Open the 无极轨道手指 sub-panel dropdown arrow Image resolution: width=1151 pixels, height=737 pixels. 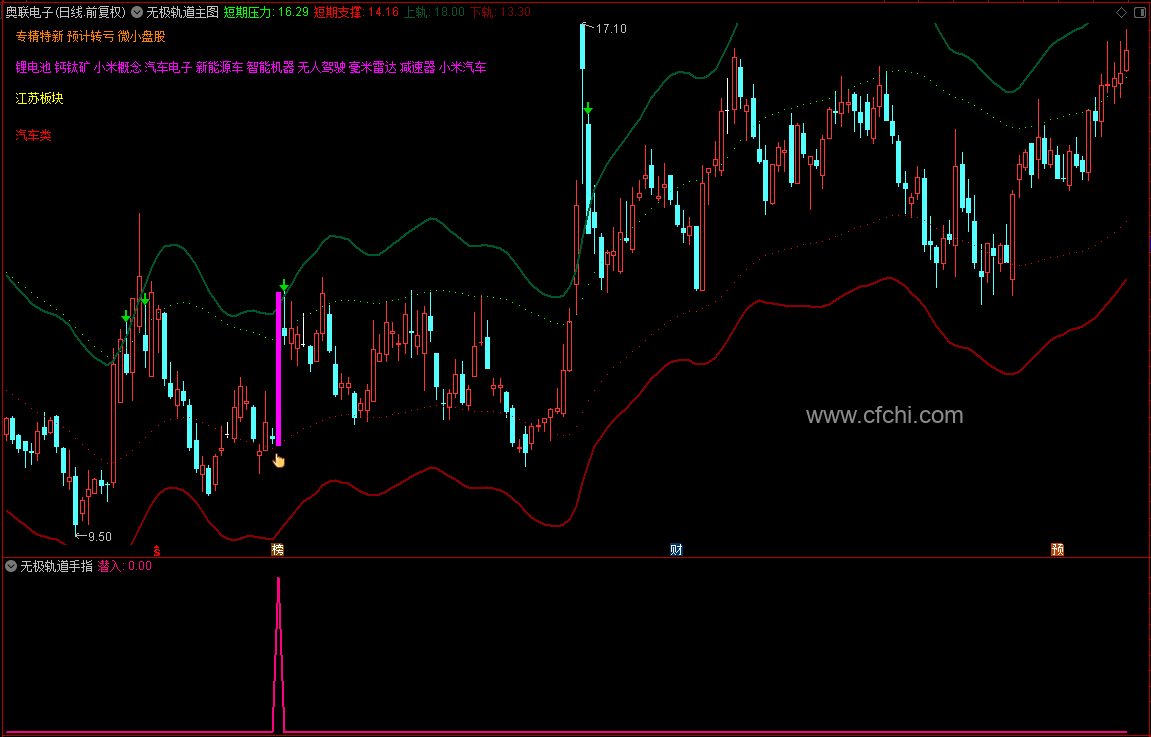click(11, 566)
